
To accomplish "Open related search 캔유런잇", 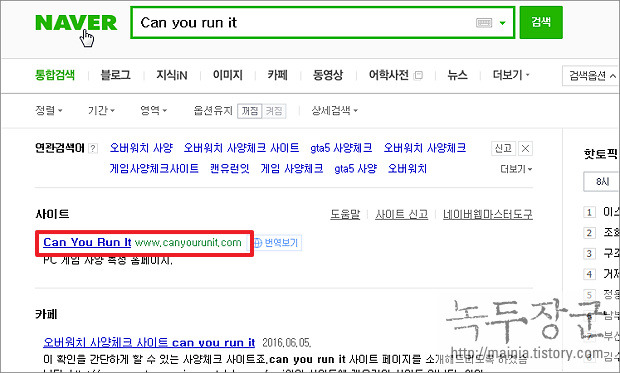I will (230, 169).
